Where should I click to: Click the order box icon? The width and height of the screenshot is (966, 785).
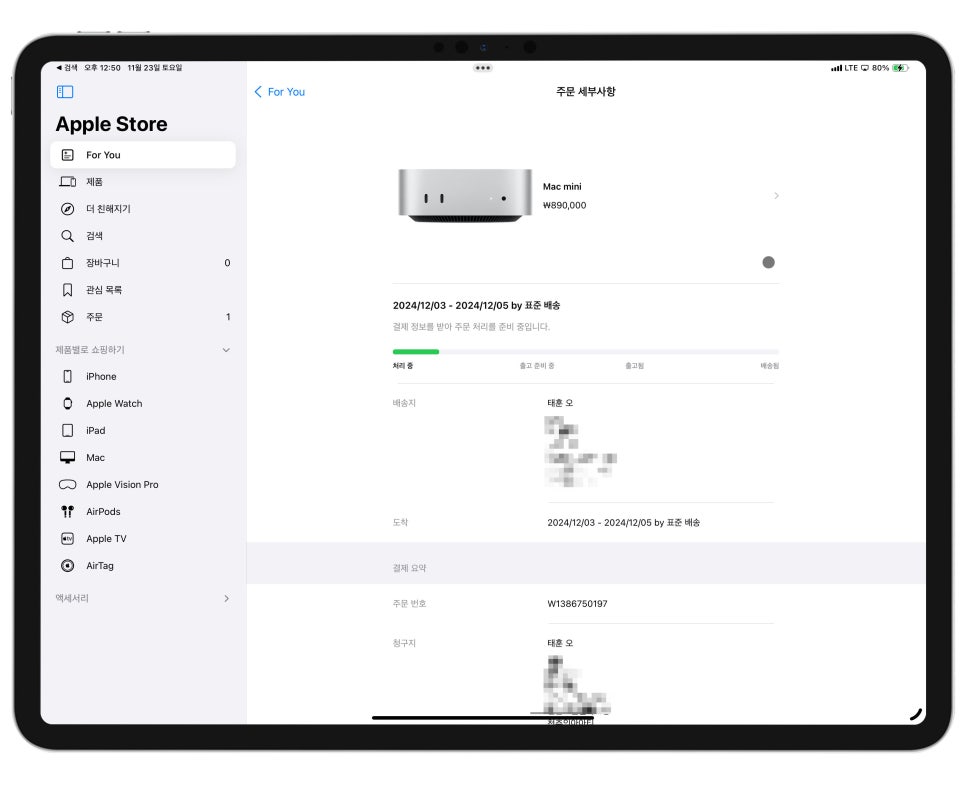click(x=68, y=317)
